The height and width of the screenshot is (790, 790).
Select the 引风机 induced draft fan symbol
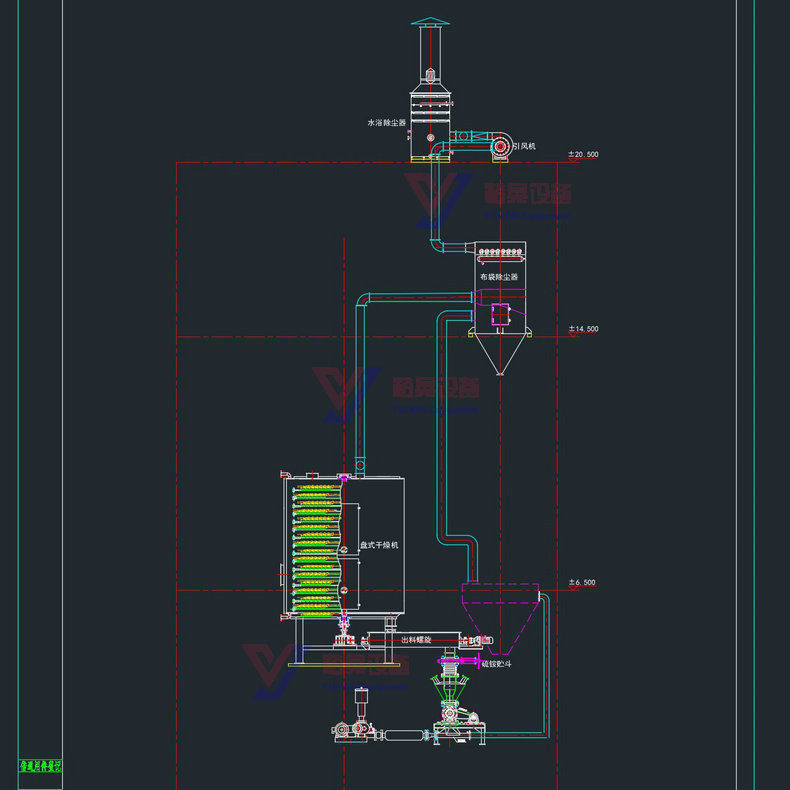499,148
